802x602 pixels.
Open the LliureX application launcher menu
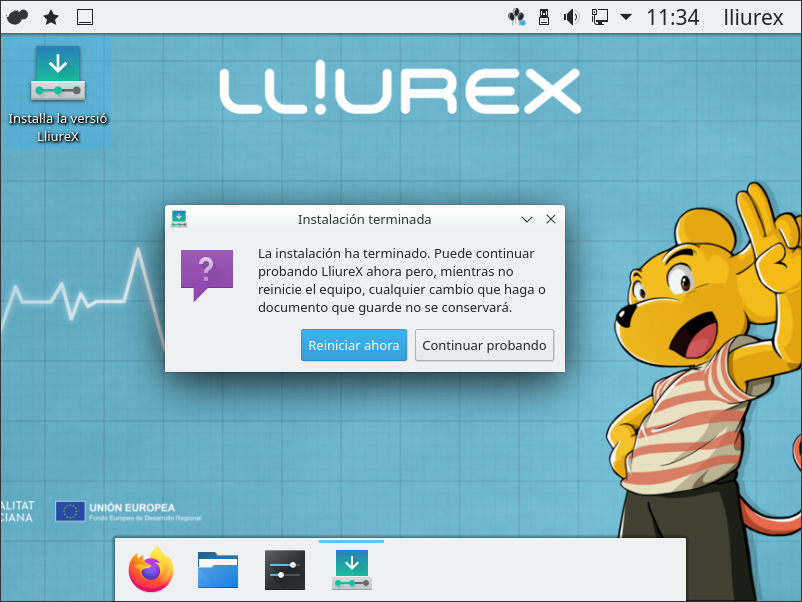[17, 17]
